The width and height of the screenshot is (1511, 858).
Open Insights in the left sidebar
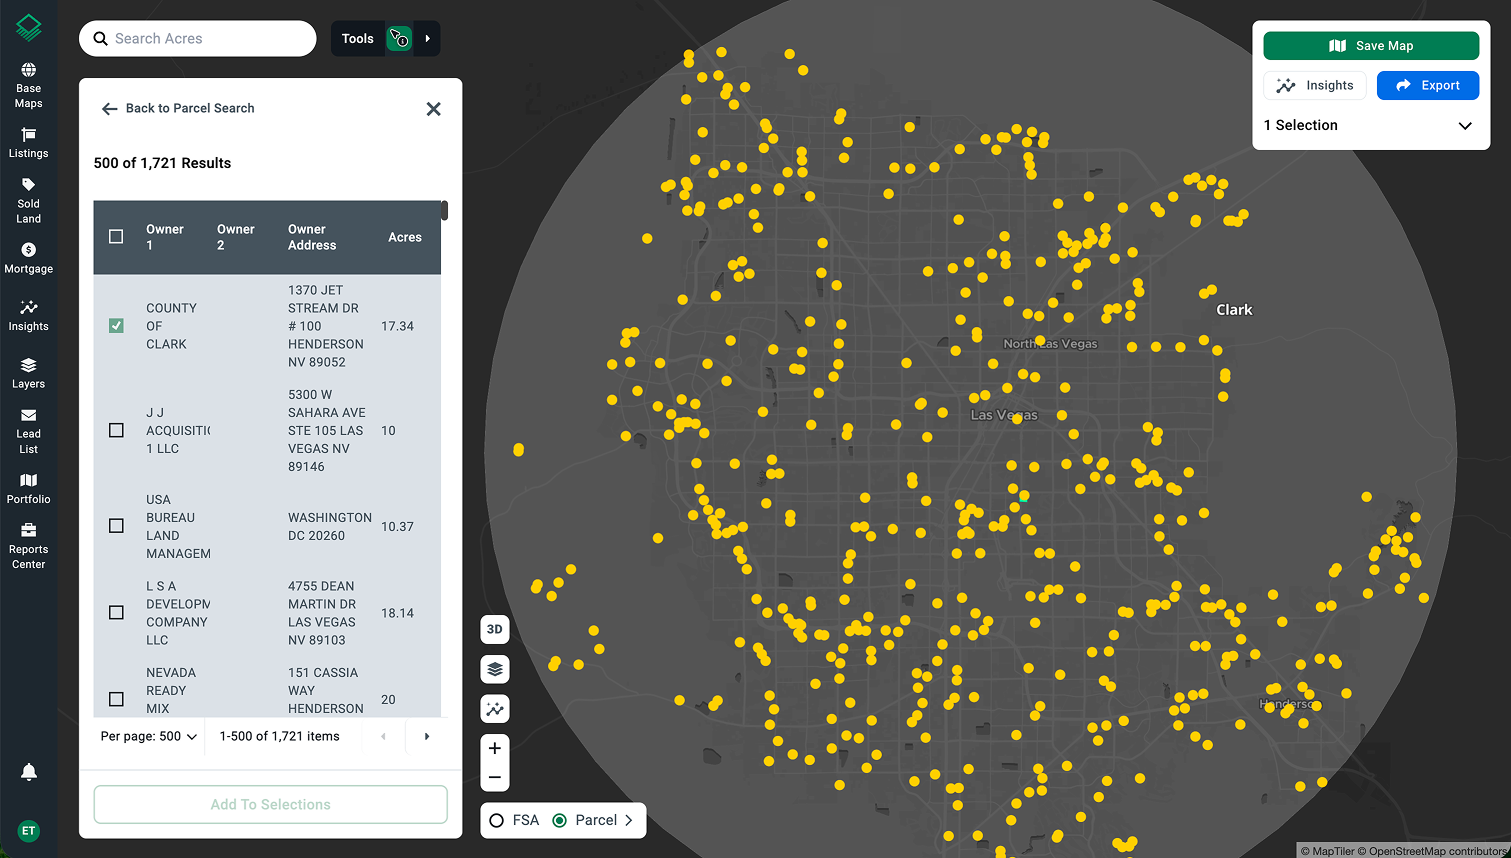pyautogui.click(x=28, y=316)
